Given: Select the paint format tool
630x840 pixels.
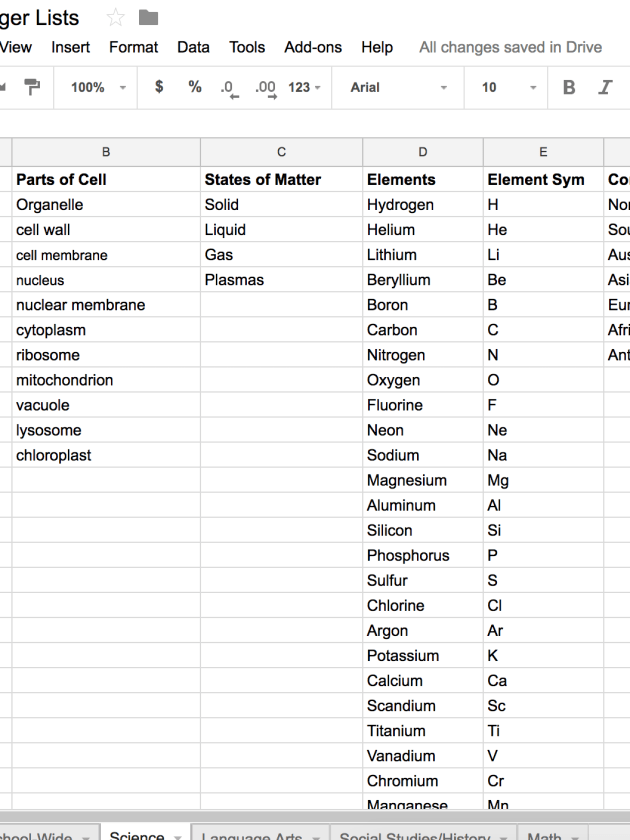Looking at the screenshot, I should (32, 87).
